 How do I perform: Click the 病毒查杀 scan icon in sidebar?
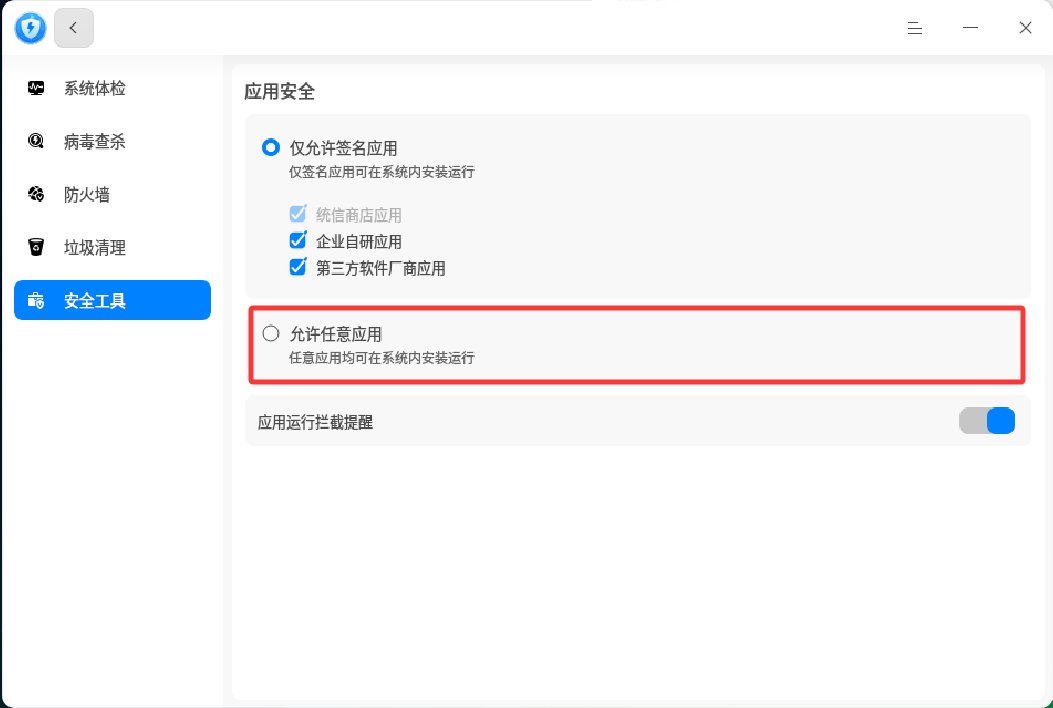pyautogui.click(x=36, y=142)
